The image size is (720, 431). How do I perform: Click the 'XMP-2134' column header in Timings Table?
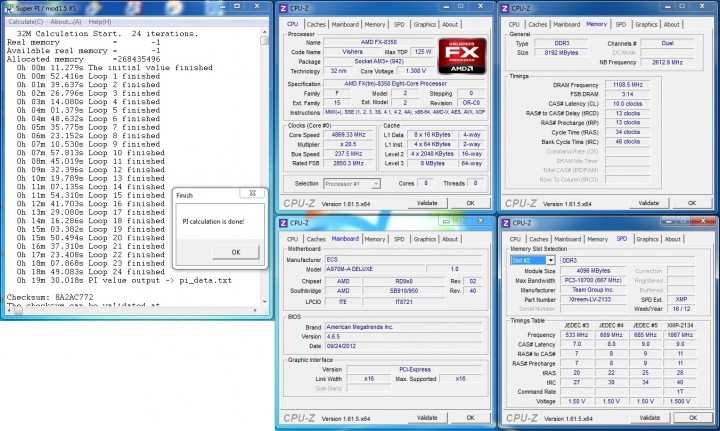(x=680, y=325)
